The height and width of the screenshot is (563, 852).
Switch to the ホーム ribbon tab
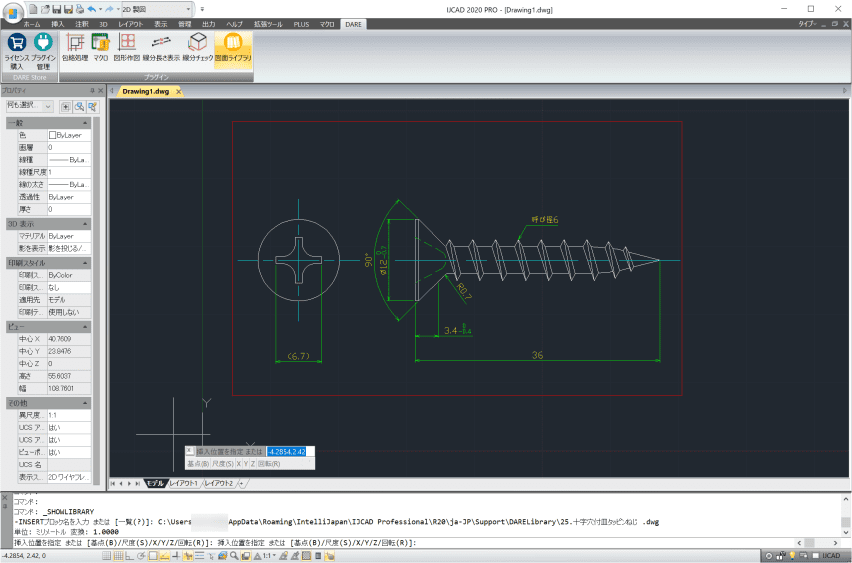[32, 22]
